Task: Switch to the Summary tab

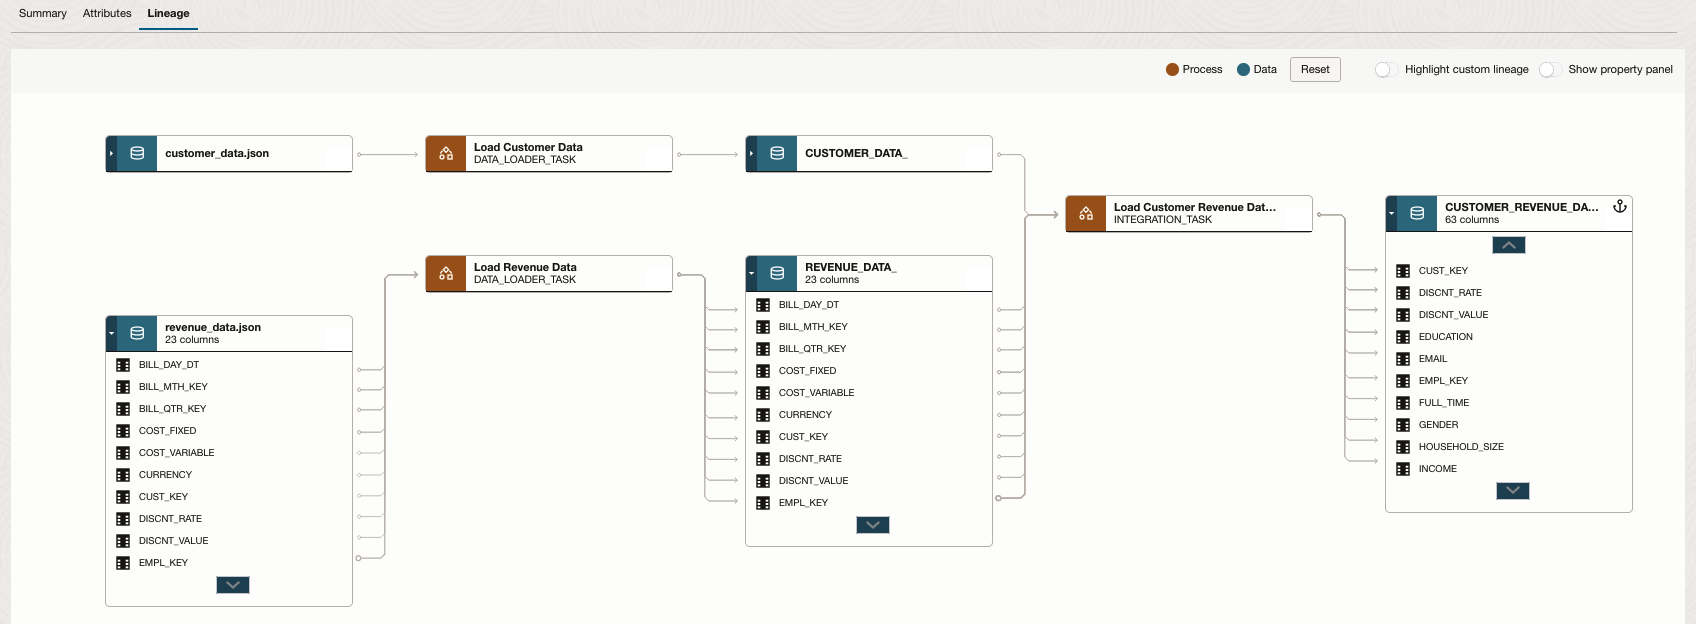Action: click(x=43, y=14)
